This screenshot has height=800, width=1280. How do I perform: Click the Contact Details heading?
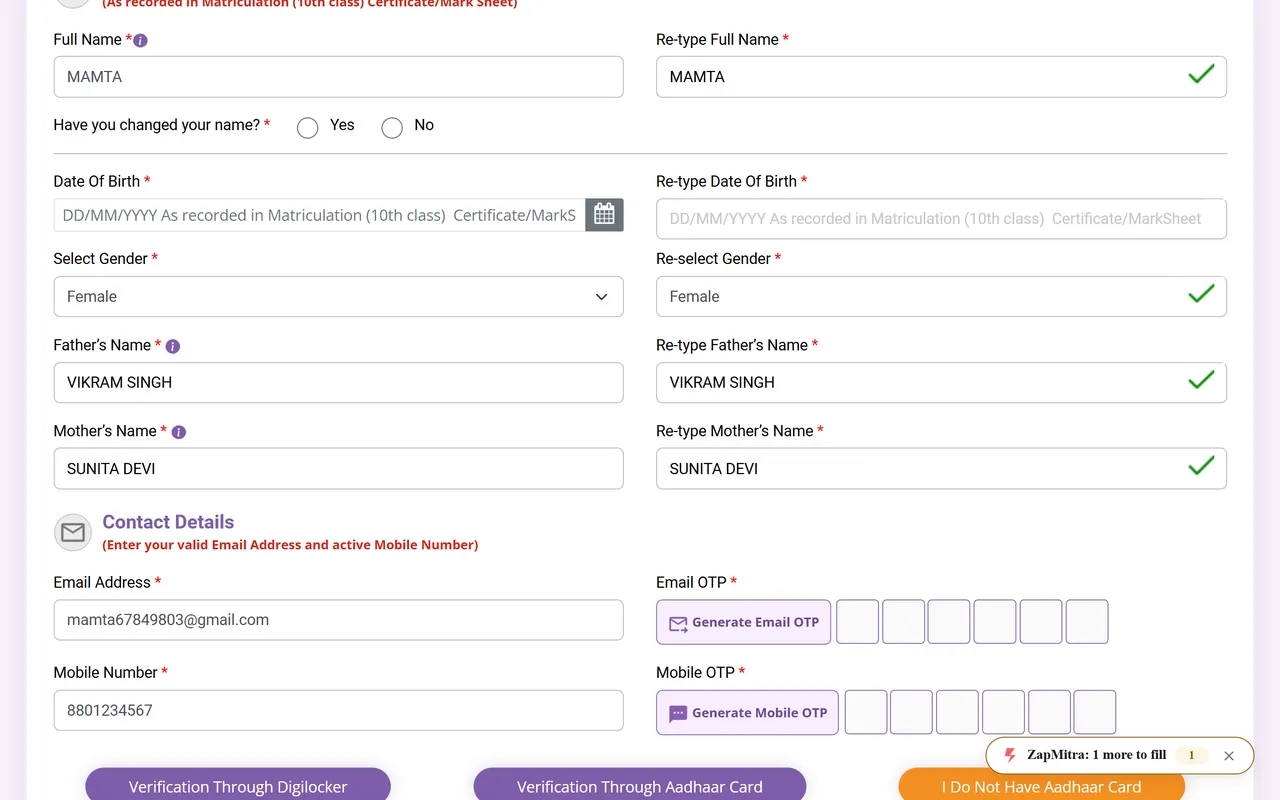tap(168, 522)
